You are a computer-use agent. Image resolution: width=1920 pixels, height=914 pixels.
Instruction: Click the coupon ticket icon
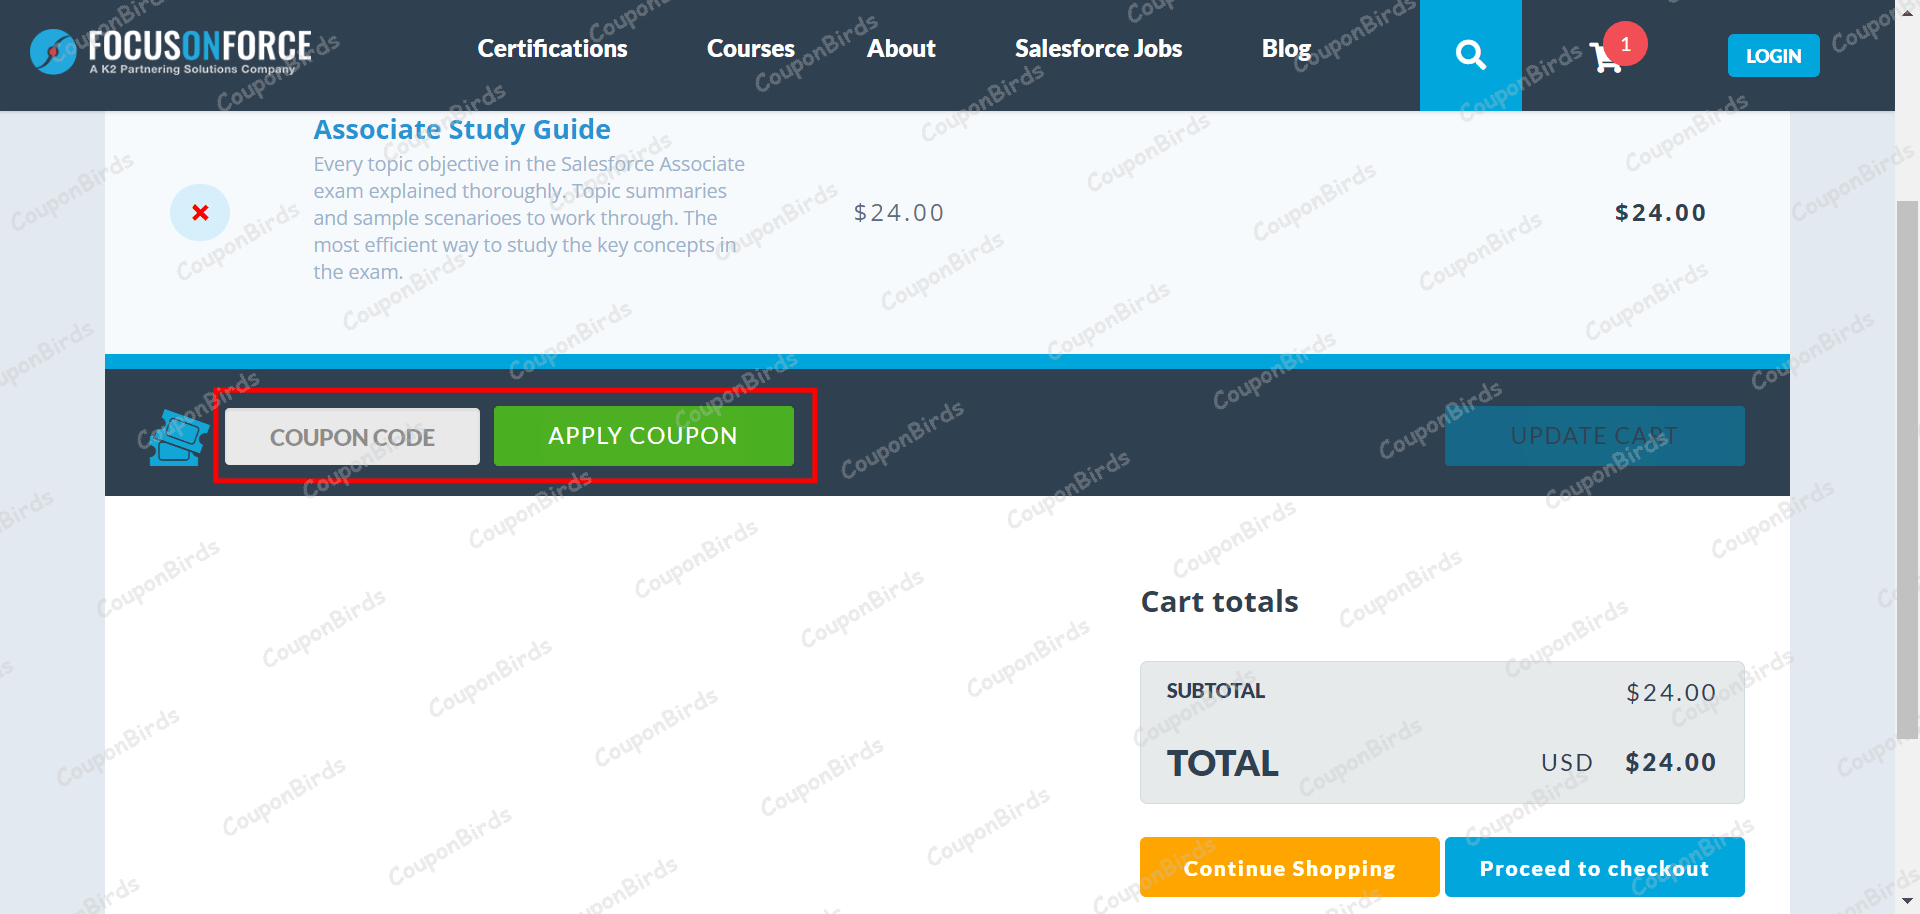(177, 435)
